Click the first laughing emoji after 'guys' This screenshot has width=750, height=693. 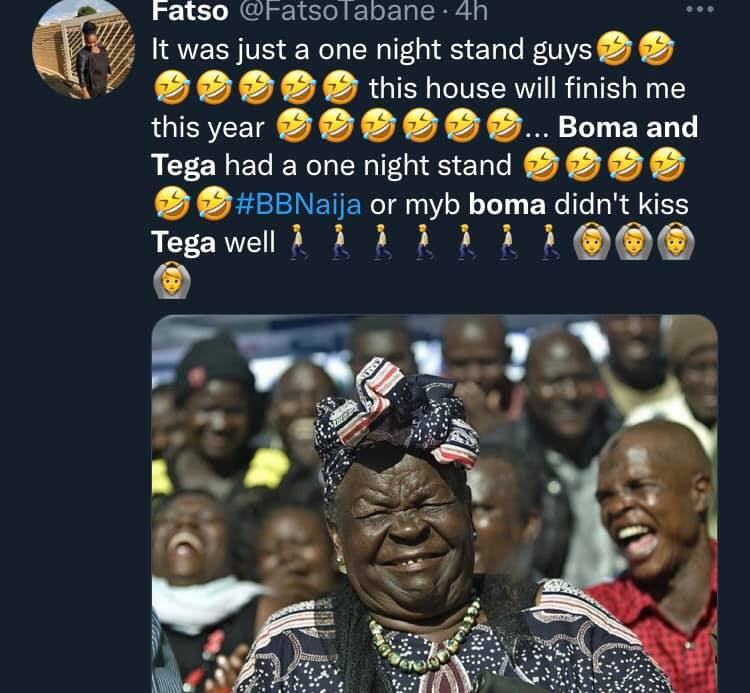pyautogui.click(x=615, y=49)
